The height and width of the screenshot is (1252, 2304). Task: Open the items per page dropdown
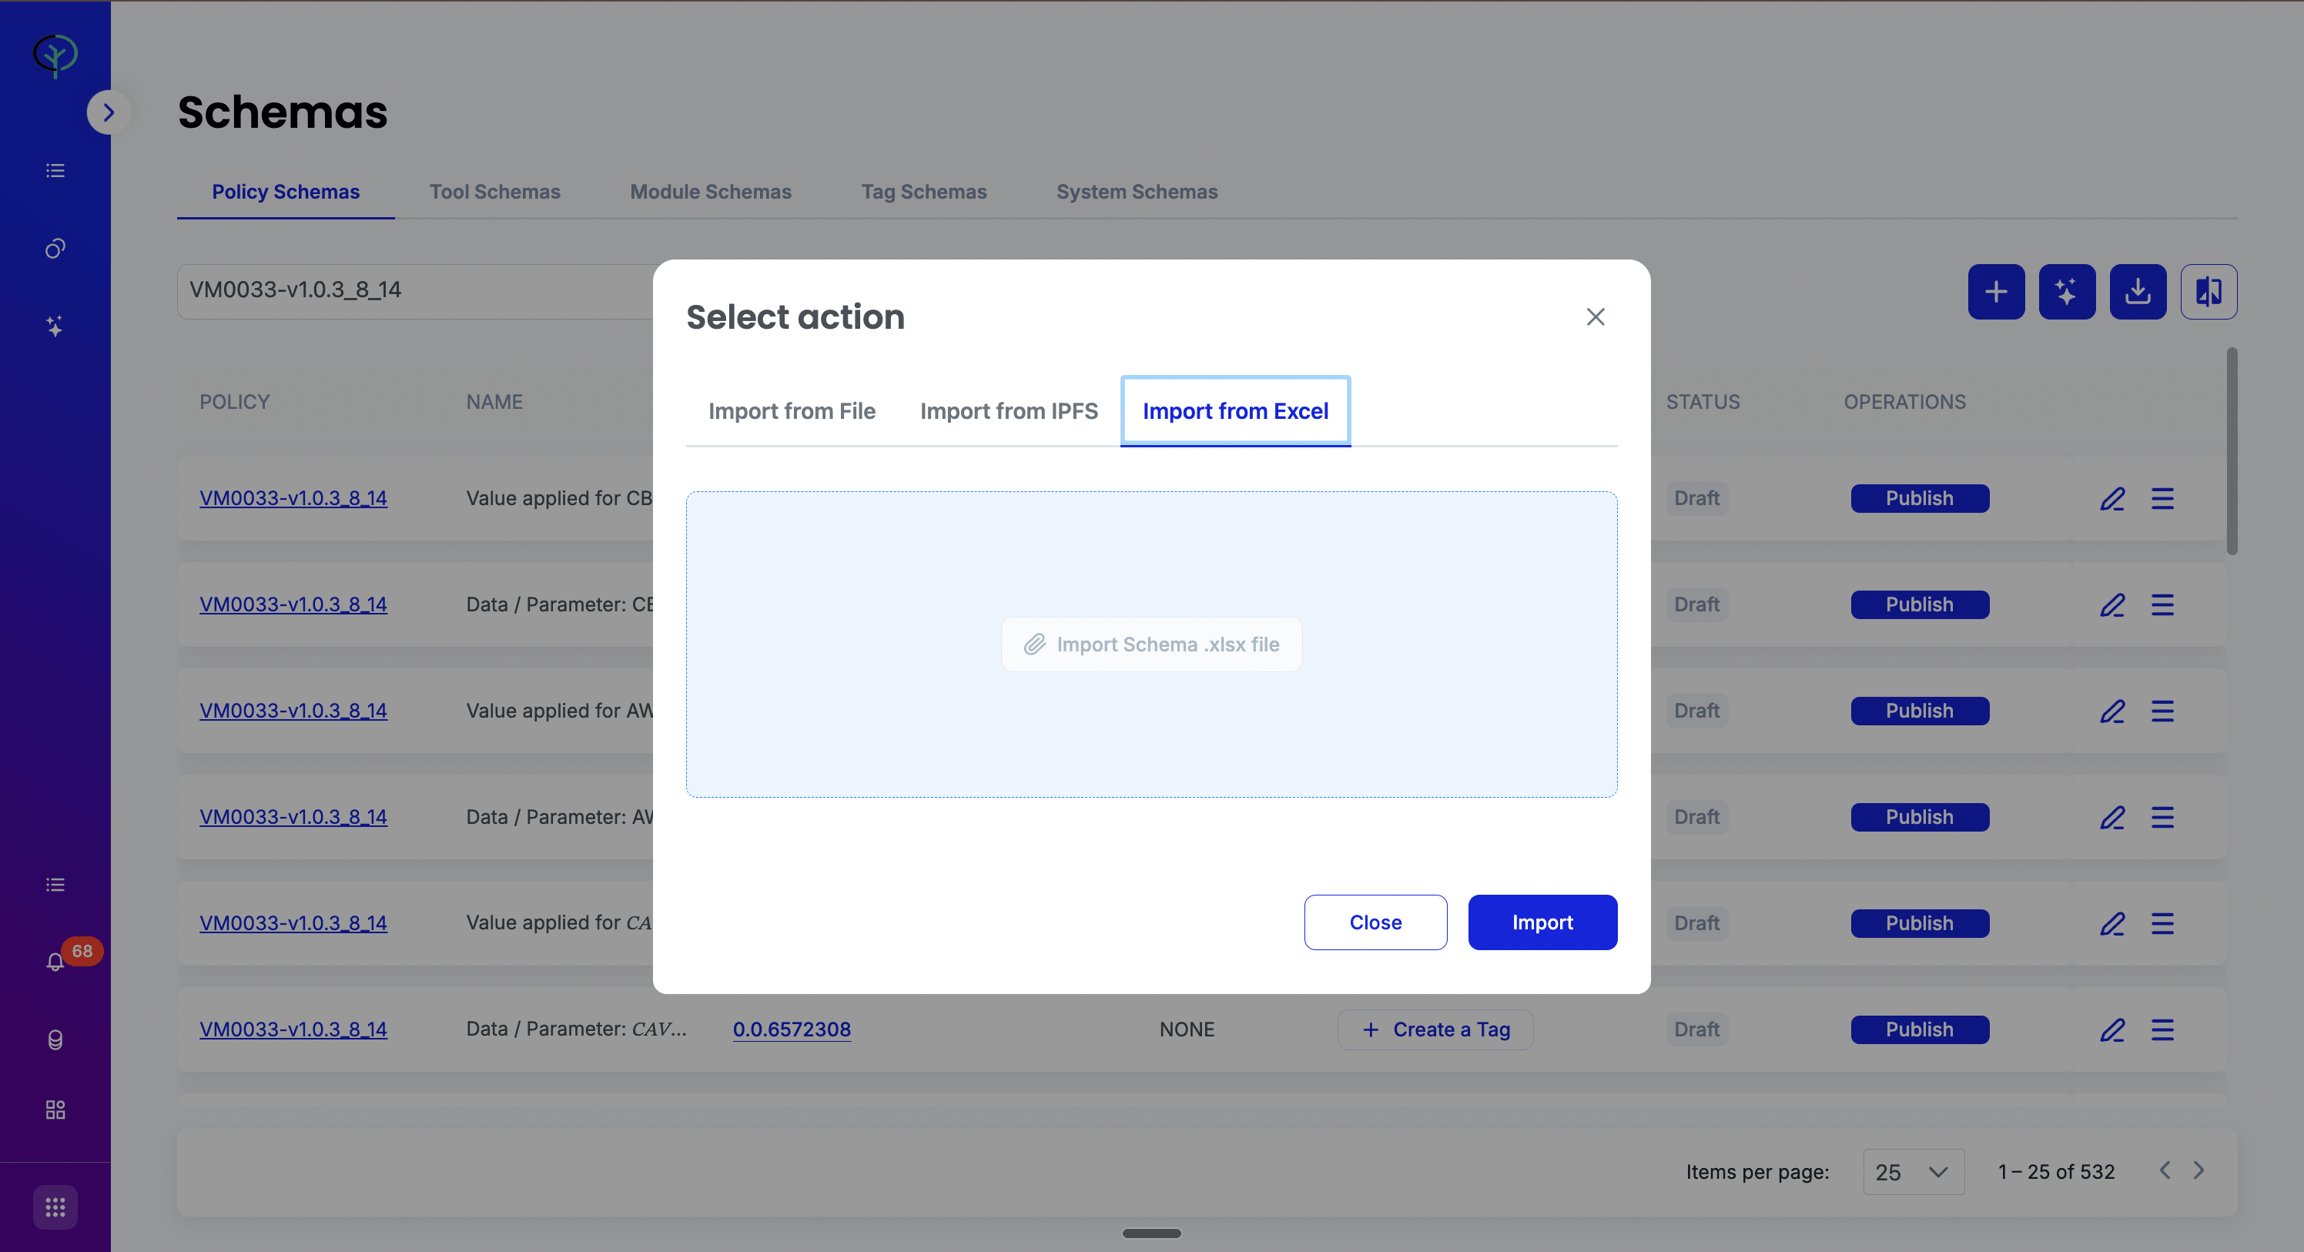click(x=1913, y=1171)
